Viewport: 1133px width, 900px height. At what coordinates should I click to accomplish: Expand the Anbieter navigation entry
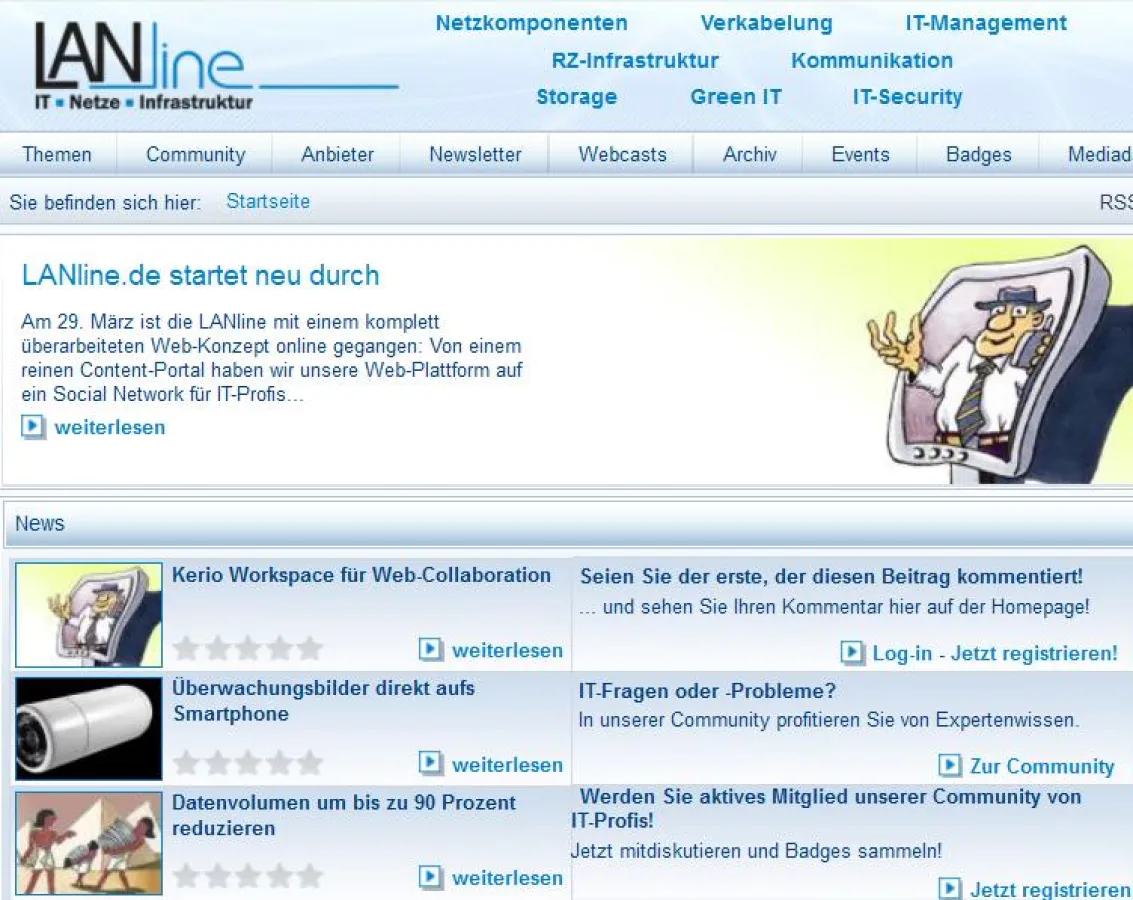click(337, 154)
